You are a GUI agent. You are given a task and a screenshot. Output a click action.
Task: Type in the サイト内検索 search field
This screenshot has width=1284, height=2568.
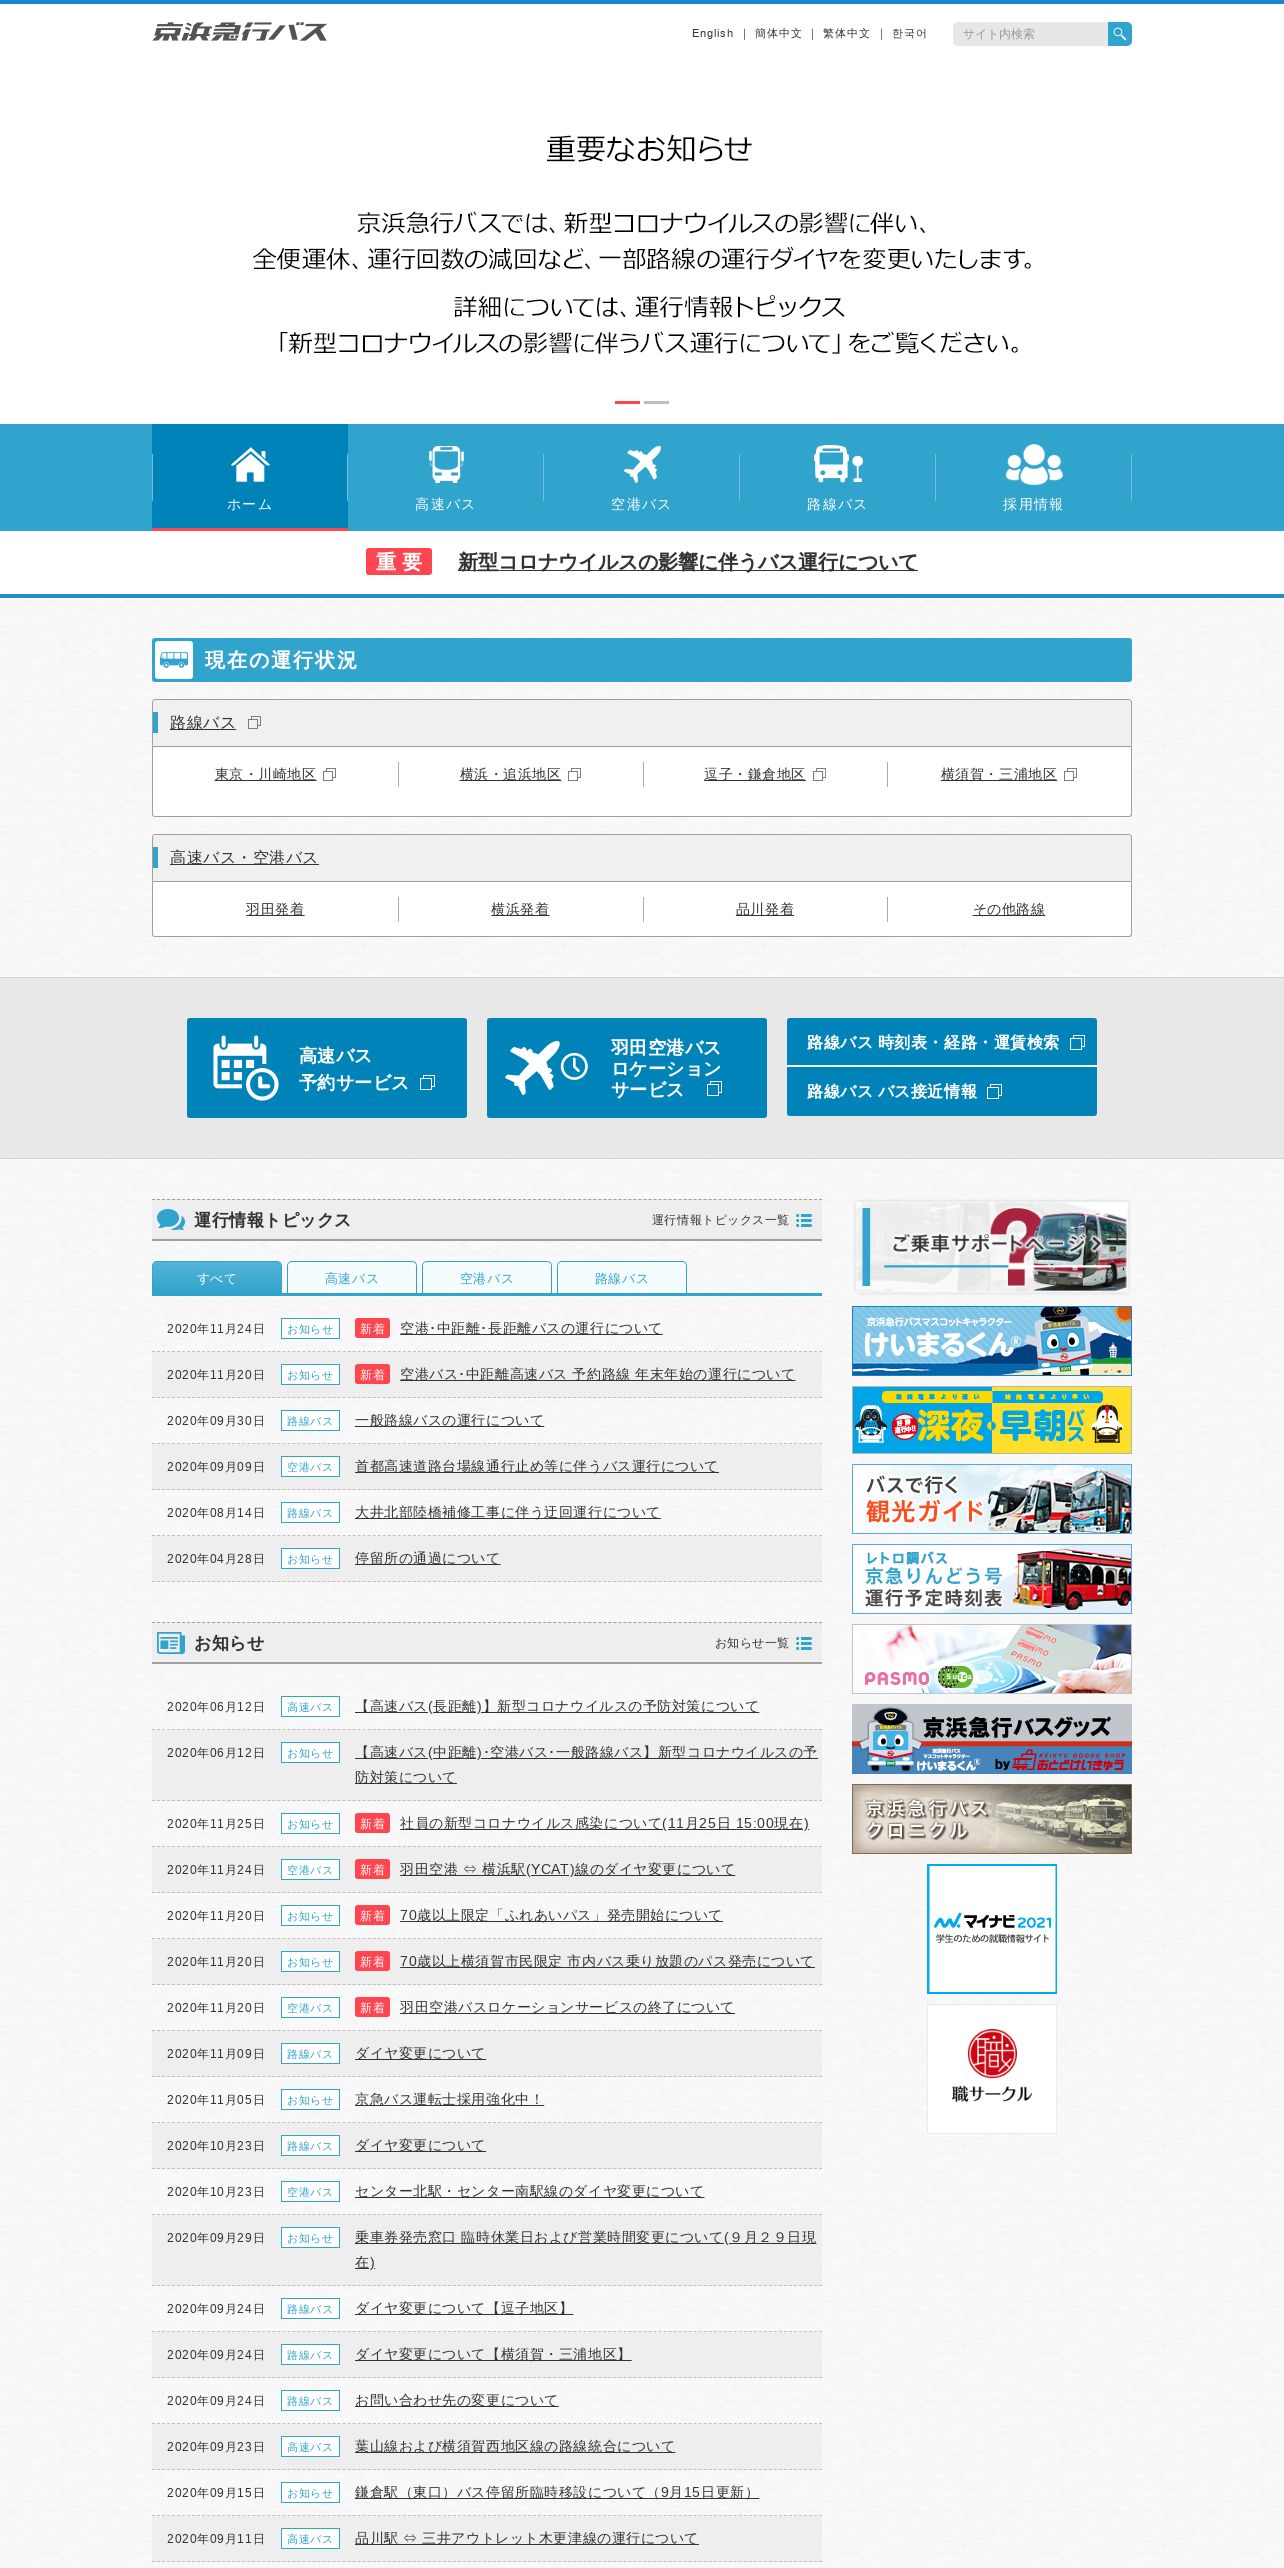pos(1030,34)
